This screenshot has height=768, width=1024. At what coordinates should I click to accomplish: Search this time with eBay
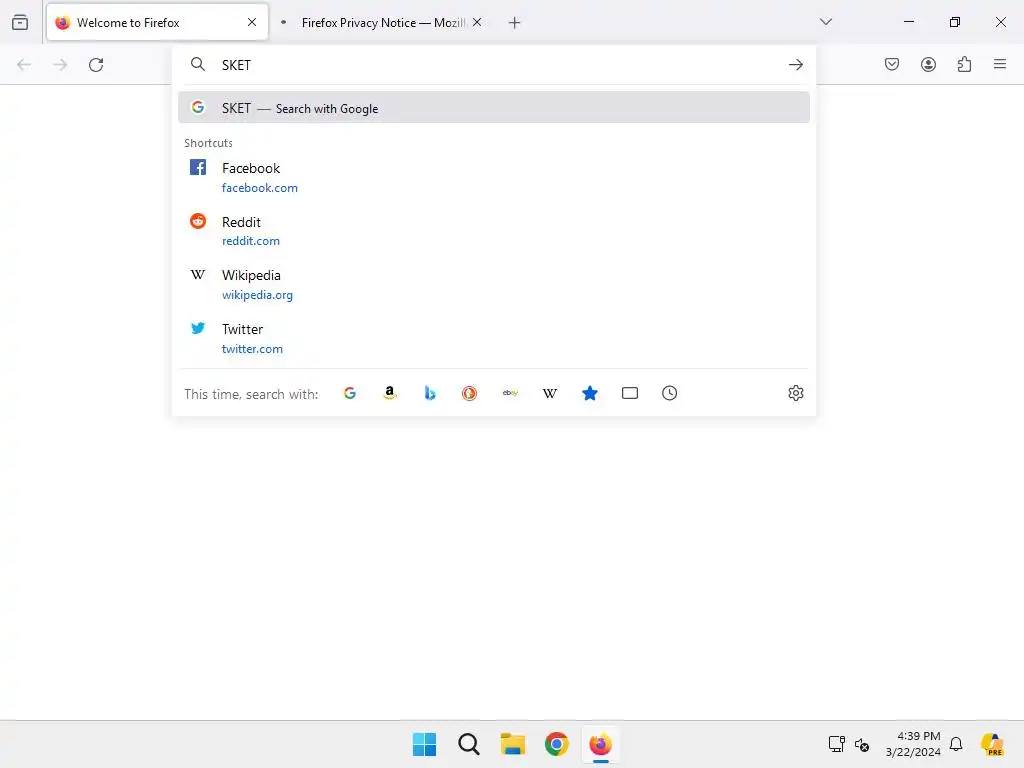pyautogui.click(x=510, y=393)
